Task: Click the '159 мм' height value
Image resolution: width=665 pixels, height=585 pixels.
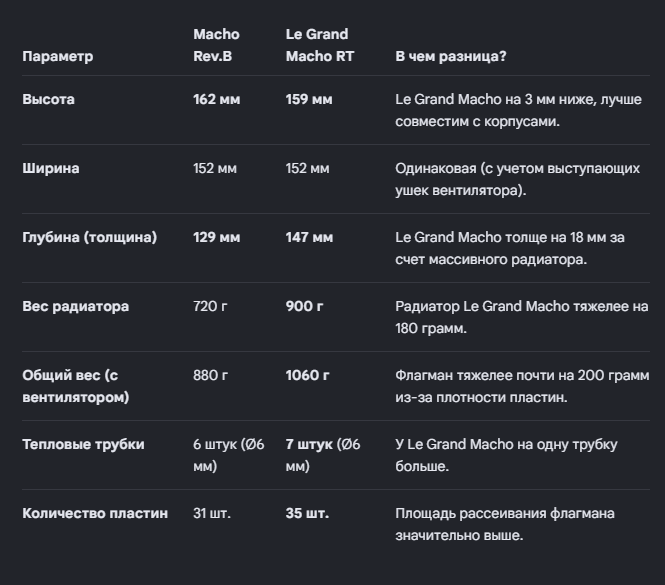Action: point(309,99)
